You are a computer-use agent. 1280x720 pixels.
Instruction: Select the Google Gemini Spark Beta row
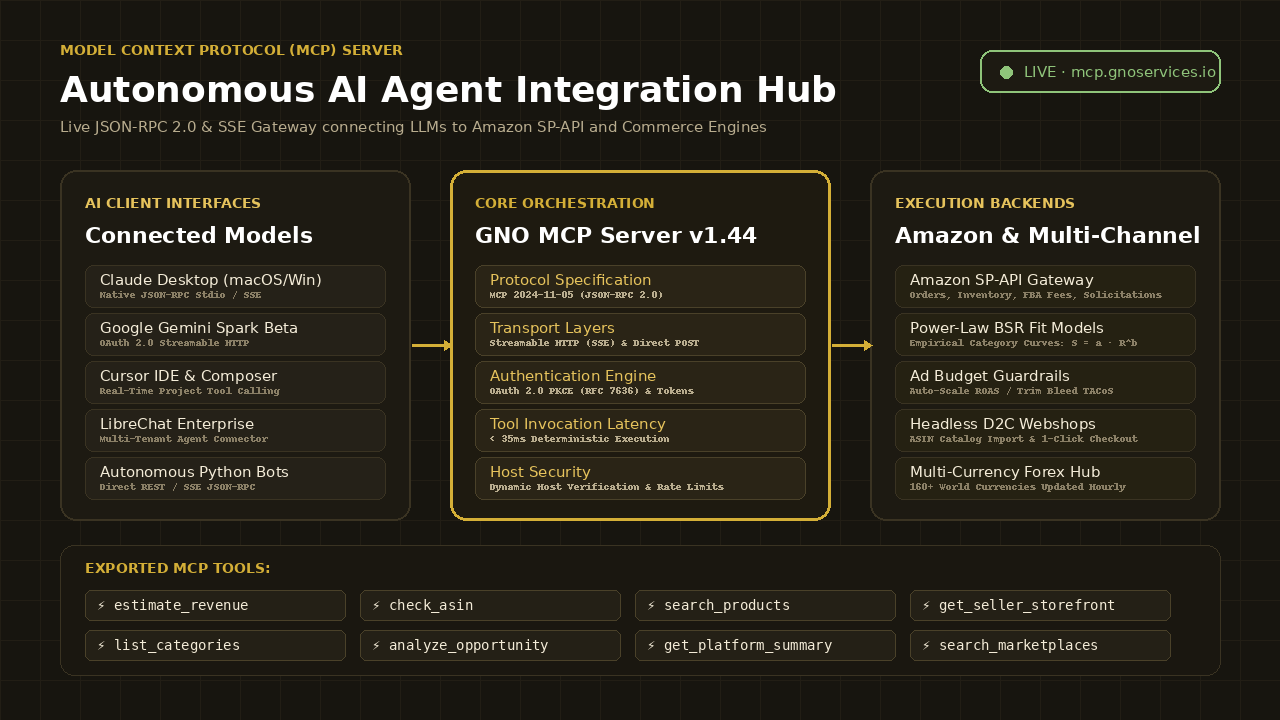point(235,334)
